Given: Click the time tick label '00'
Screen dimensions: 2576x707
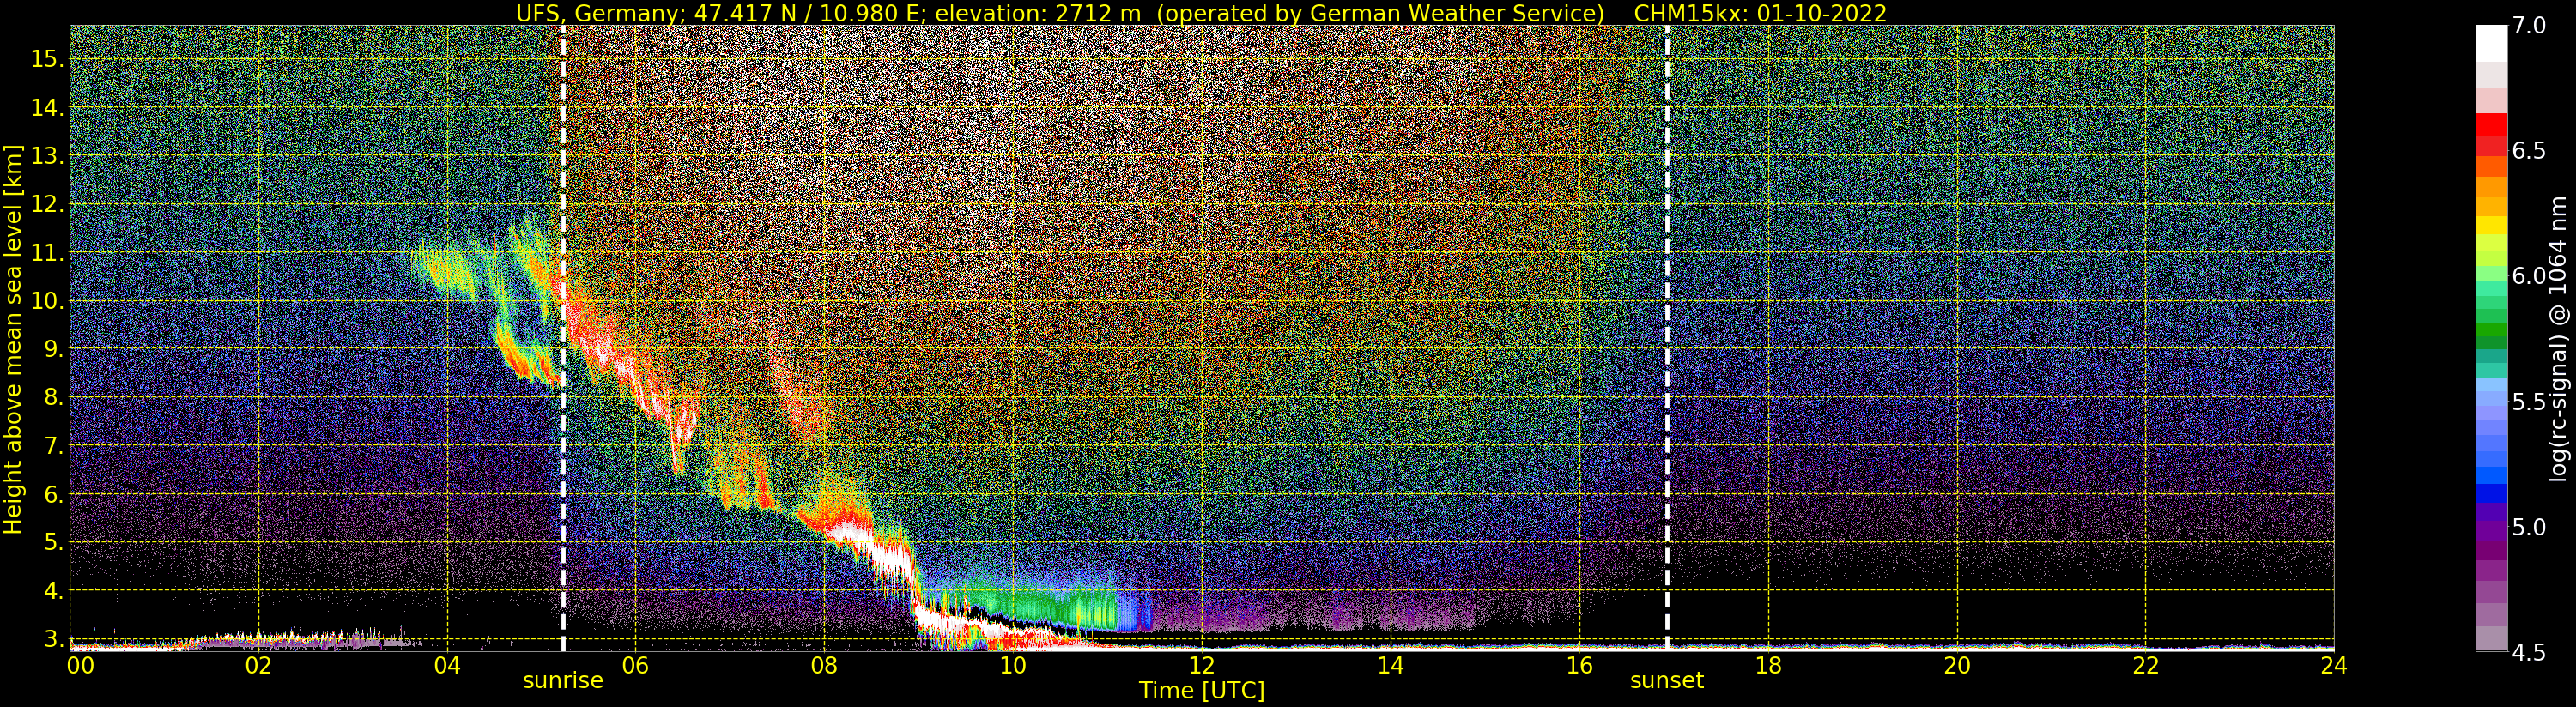Looking at the screenshot, I should [x=80, y=665].
